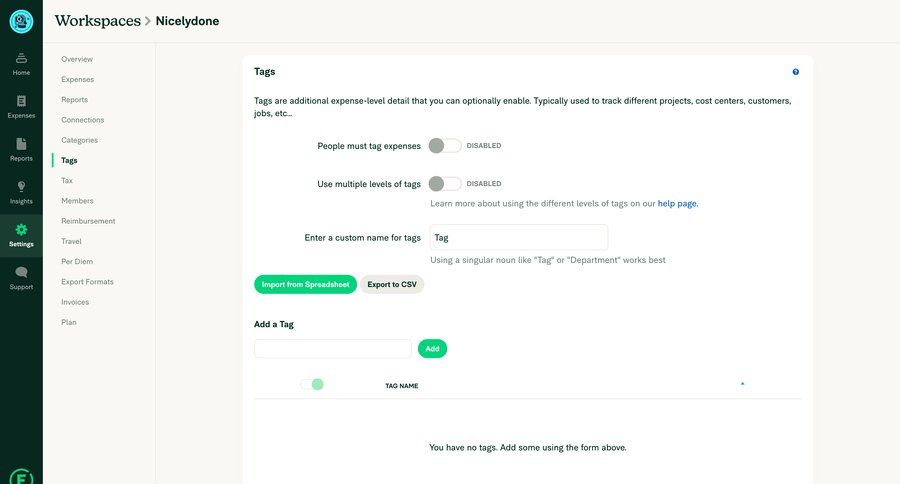Open the Per Diem settings section

(x=77, y=261)
